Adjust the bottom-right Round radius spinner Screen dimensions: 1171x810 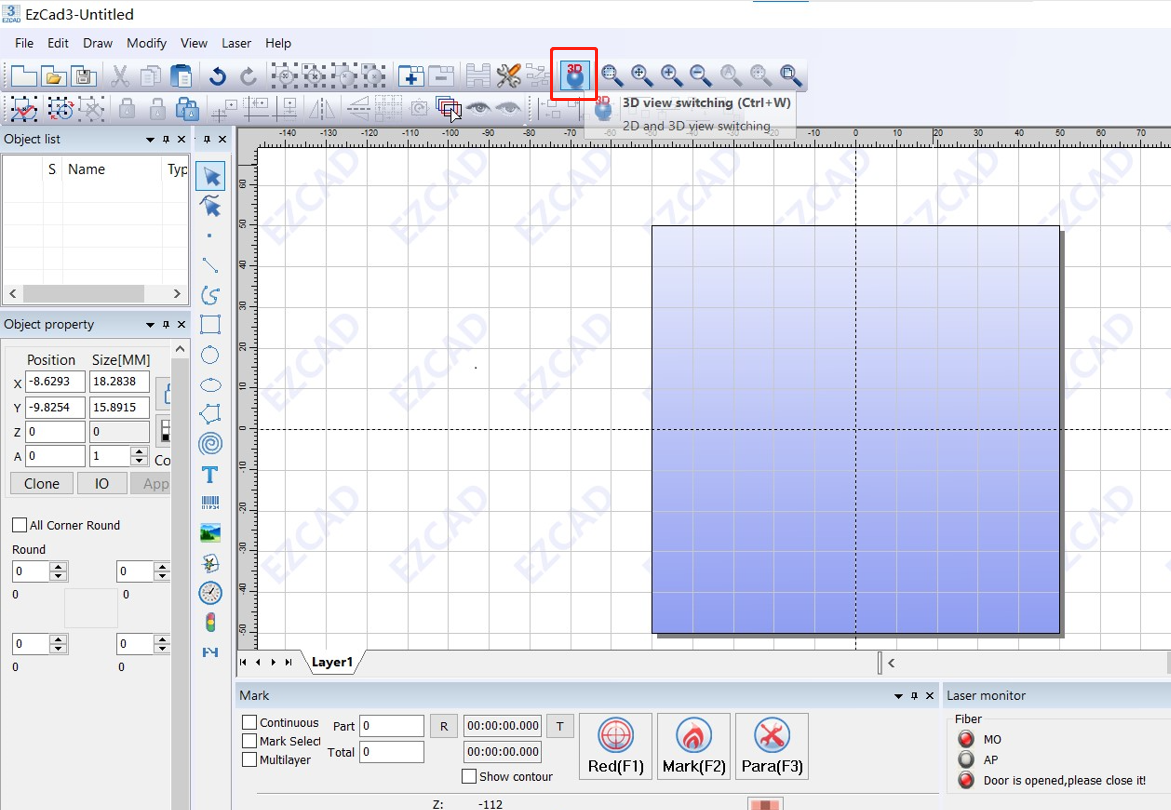(161, 644)
